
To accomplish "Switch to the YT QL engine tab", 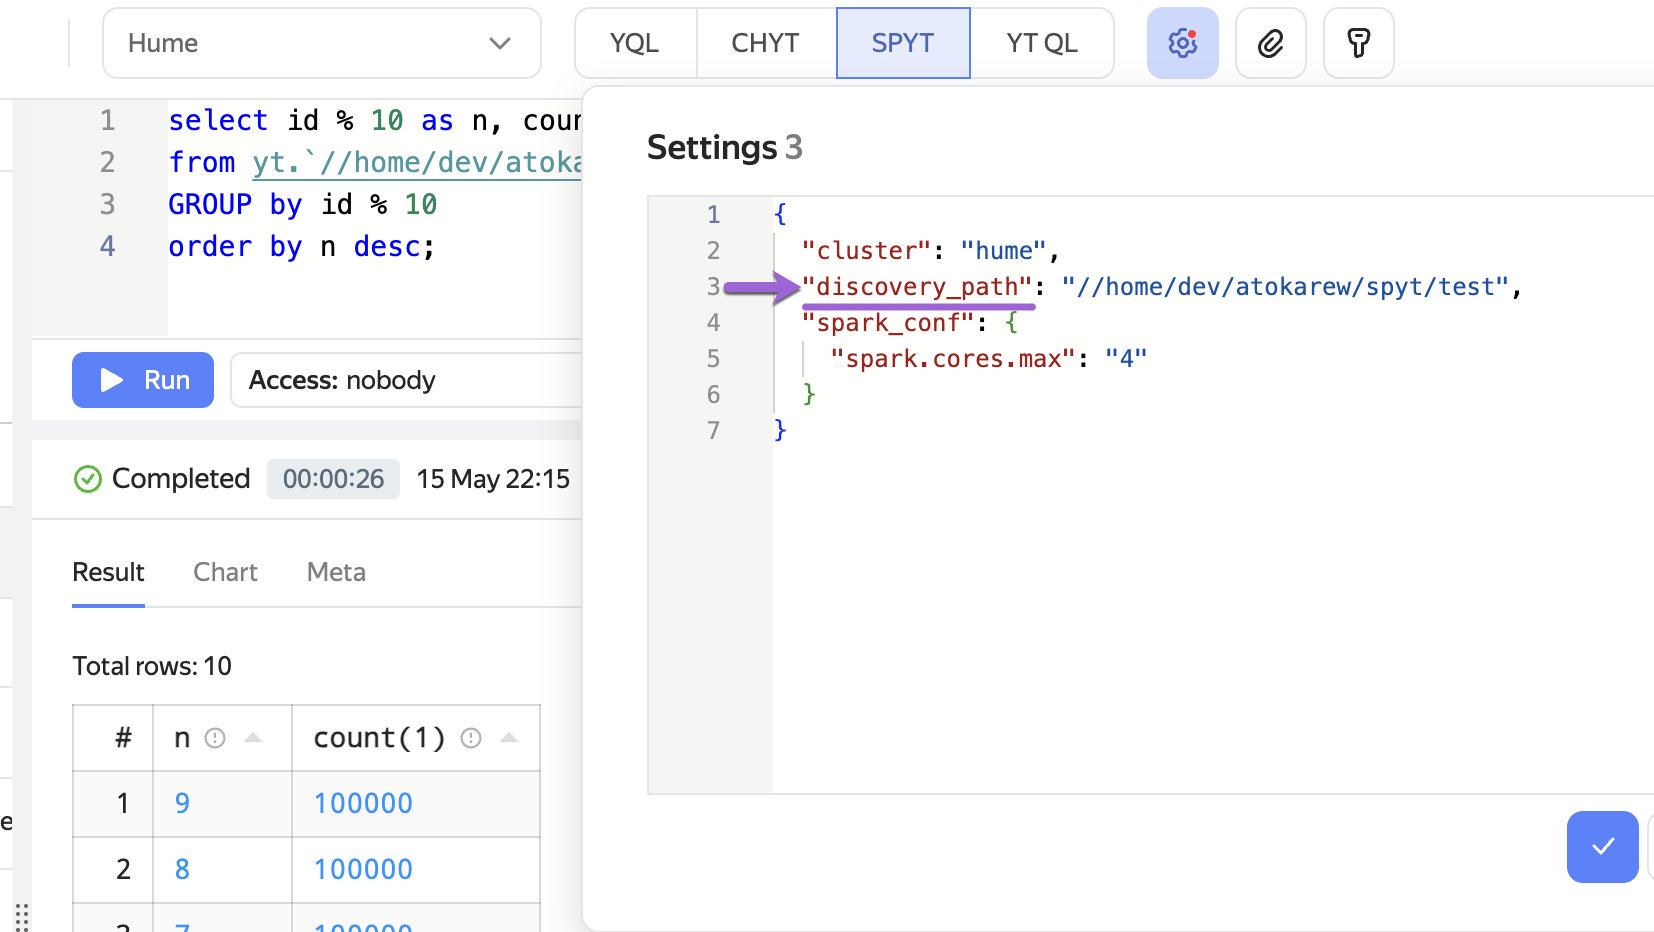I will click(x=1042, y=43).
